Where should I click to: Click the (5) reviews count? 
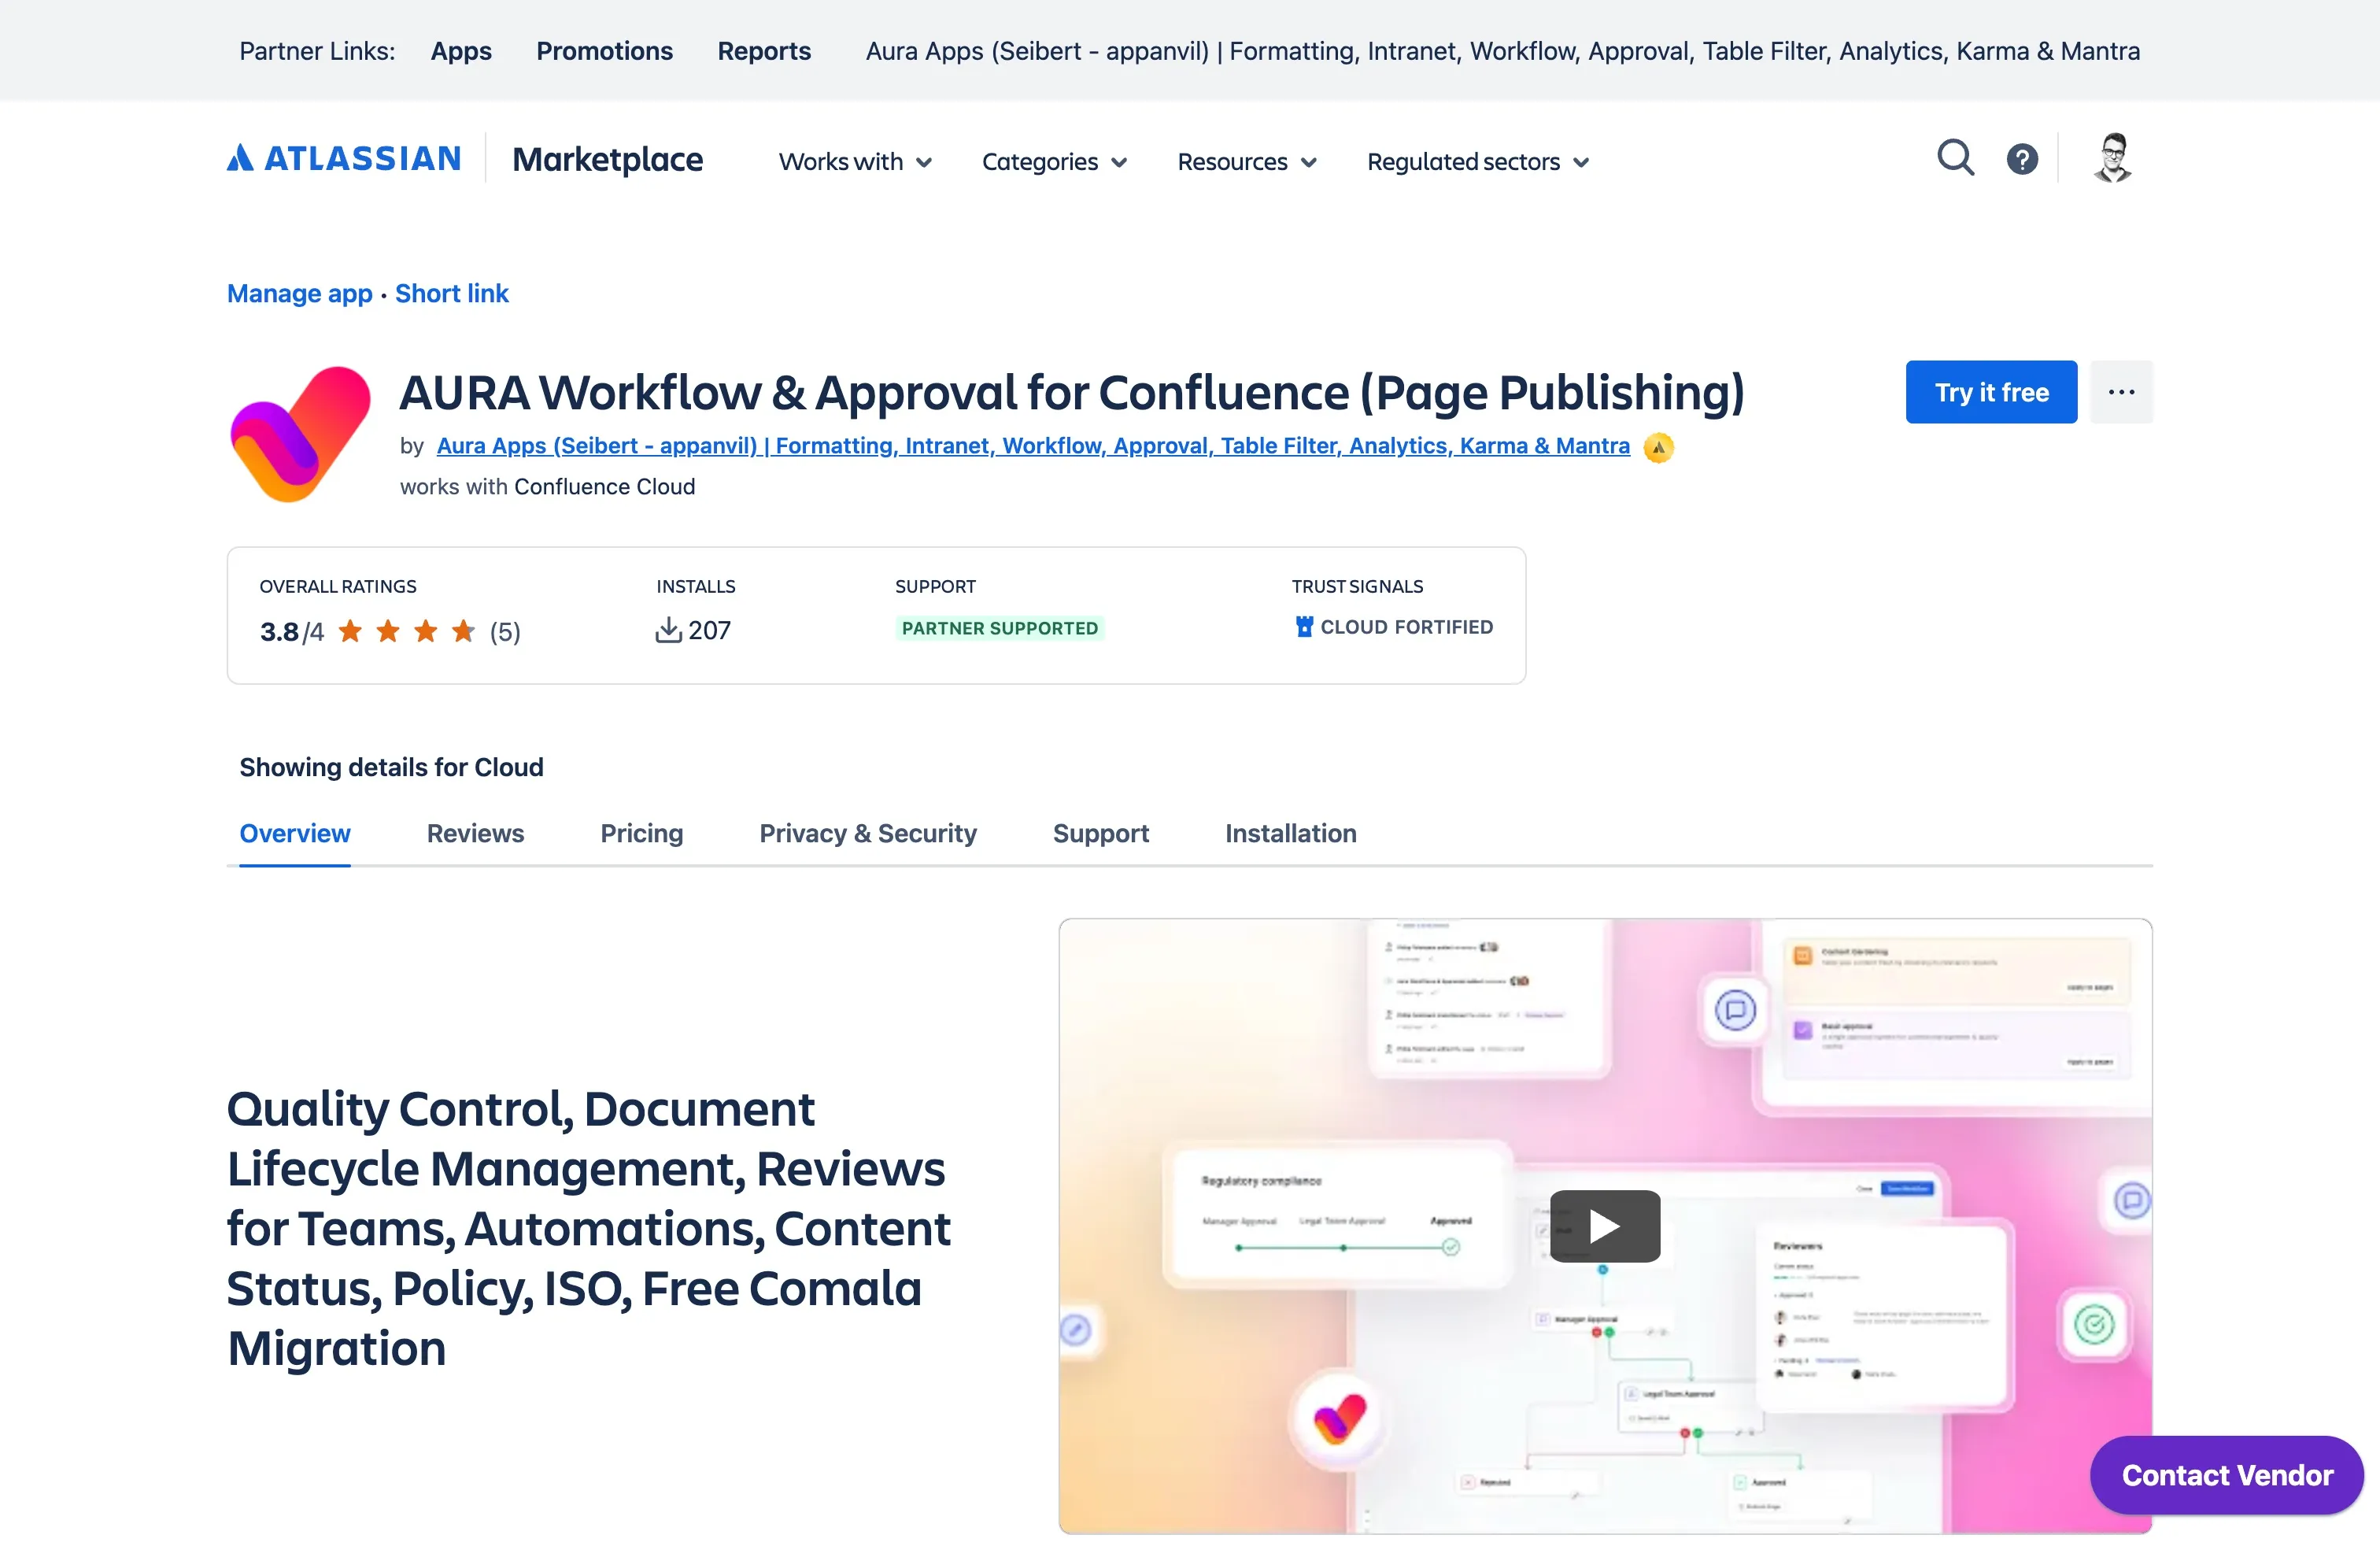click(505, 632)
